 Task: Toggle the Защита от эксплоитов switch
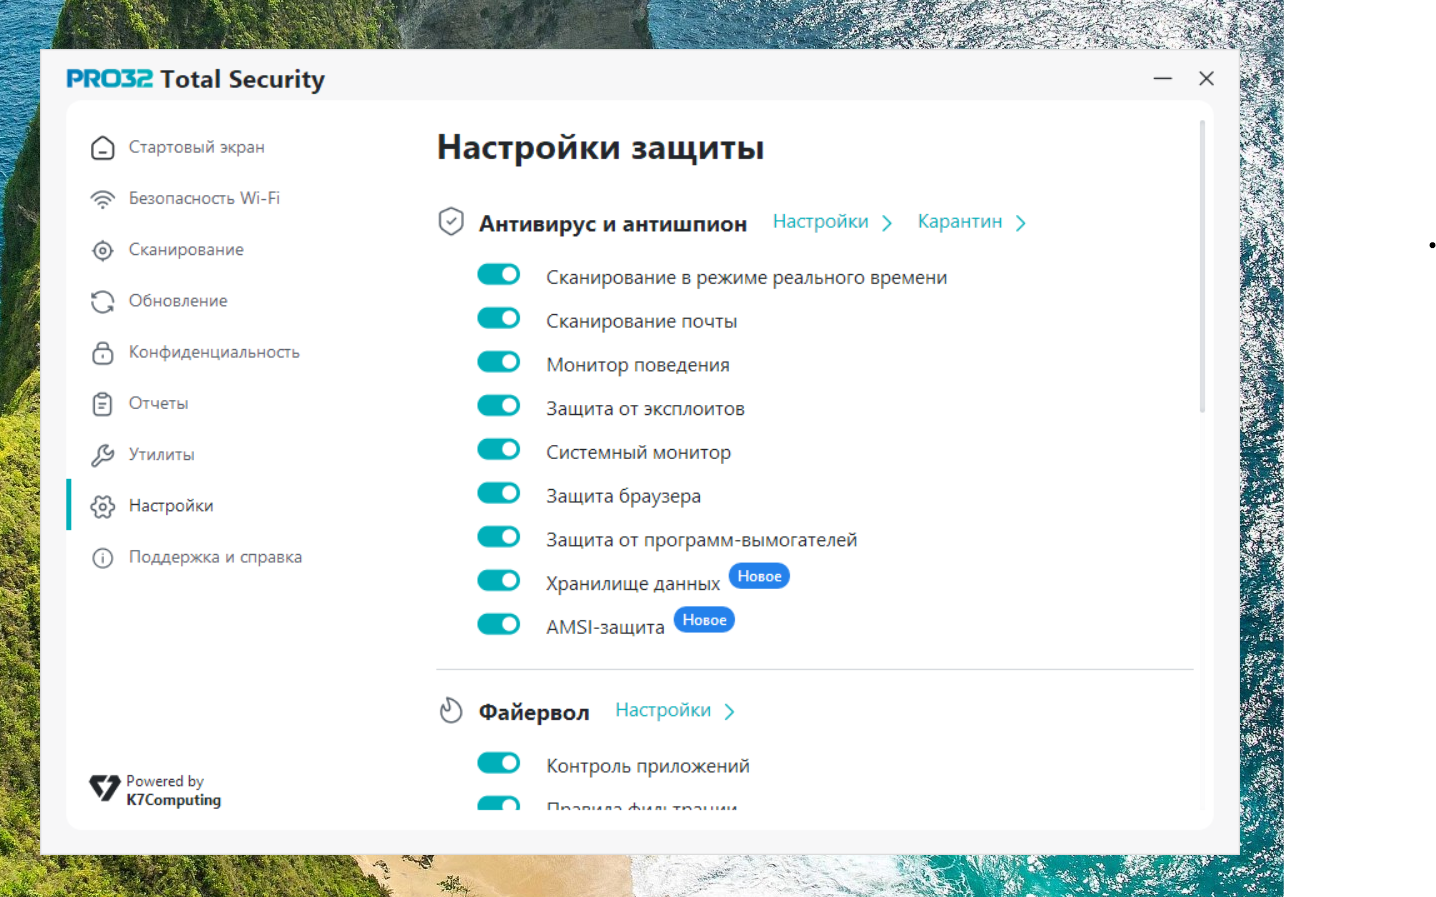(498, 405)
